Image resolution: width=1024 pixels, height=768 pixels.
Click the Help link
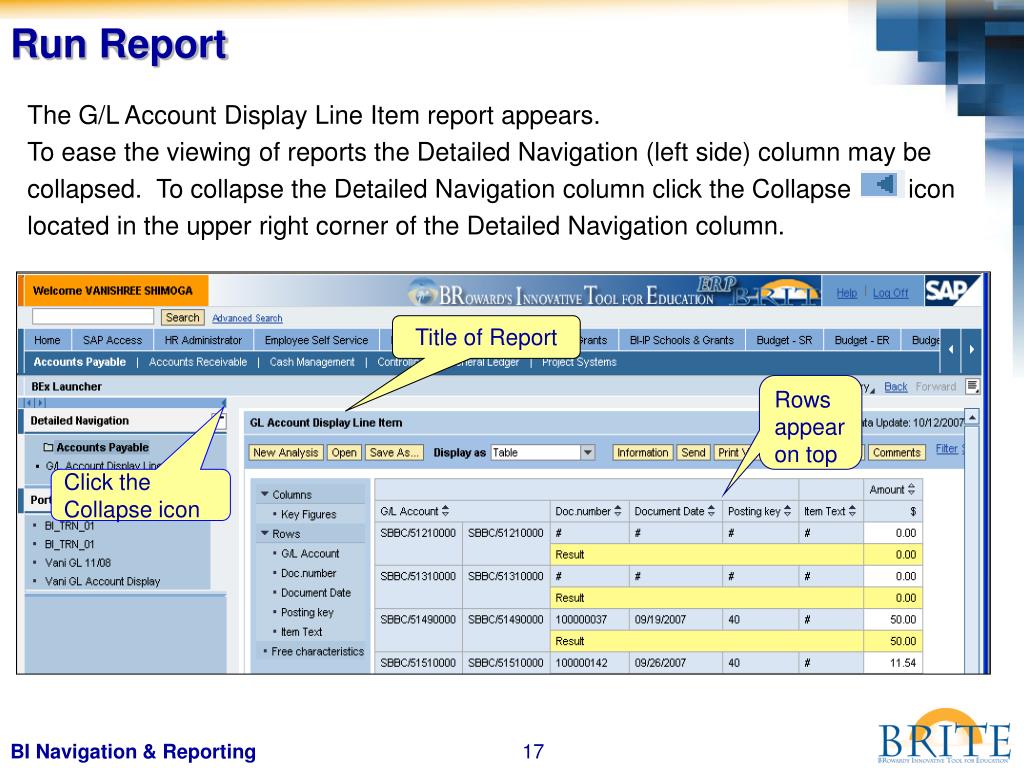click(846, 293)
